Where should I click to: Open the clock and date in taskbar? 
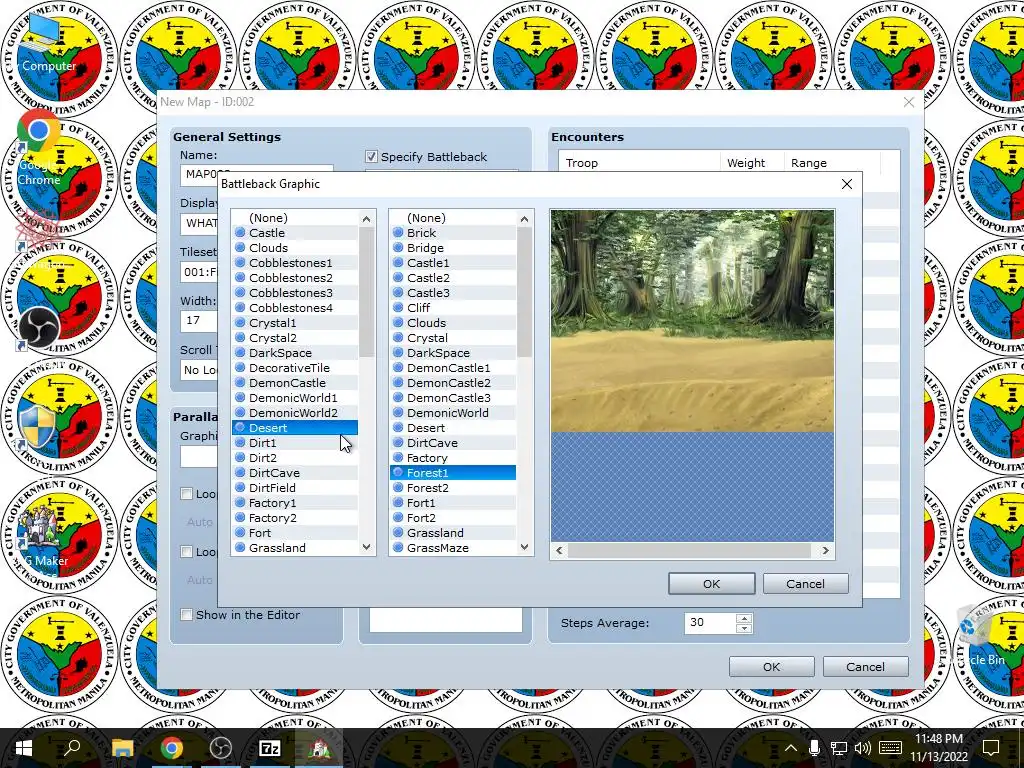[938, 748]
